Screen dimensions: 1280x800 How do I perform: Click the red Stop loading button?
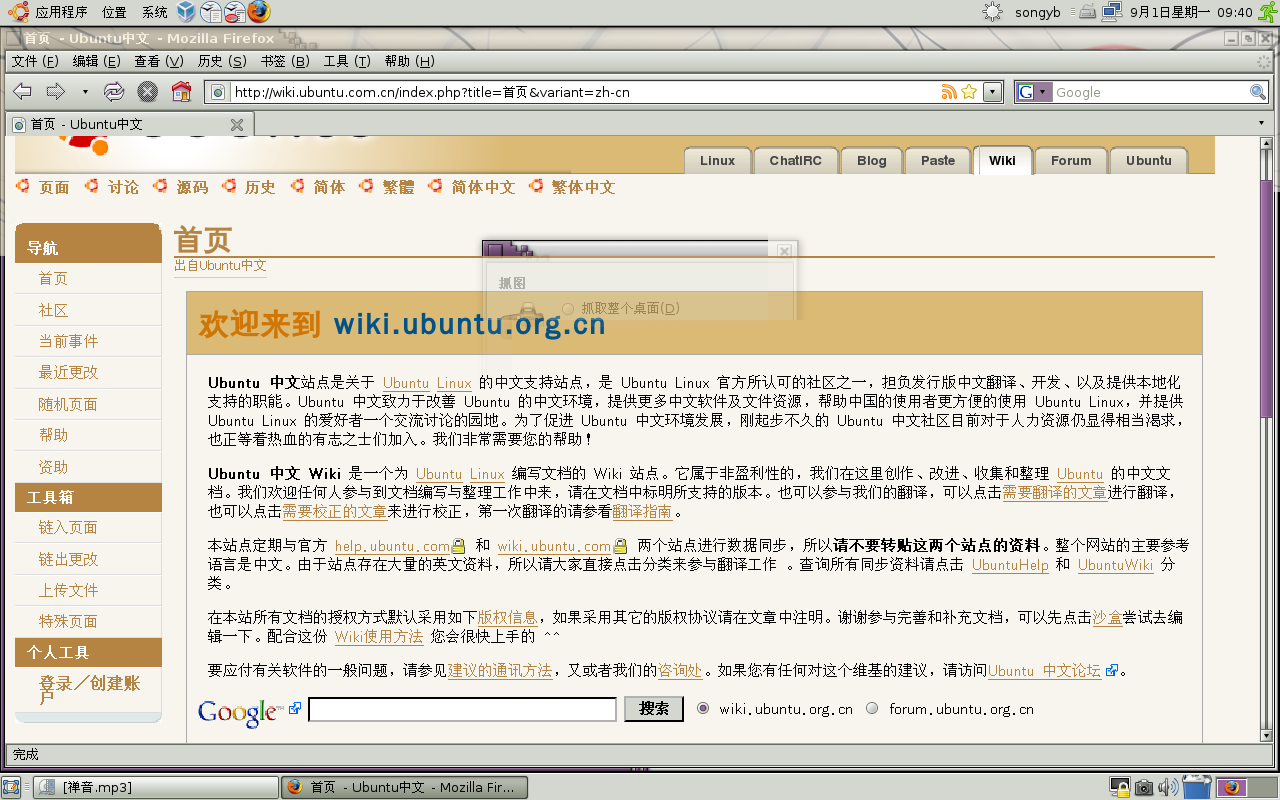[x=147, y=92]
